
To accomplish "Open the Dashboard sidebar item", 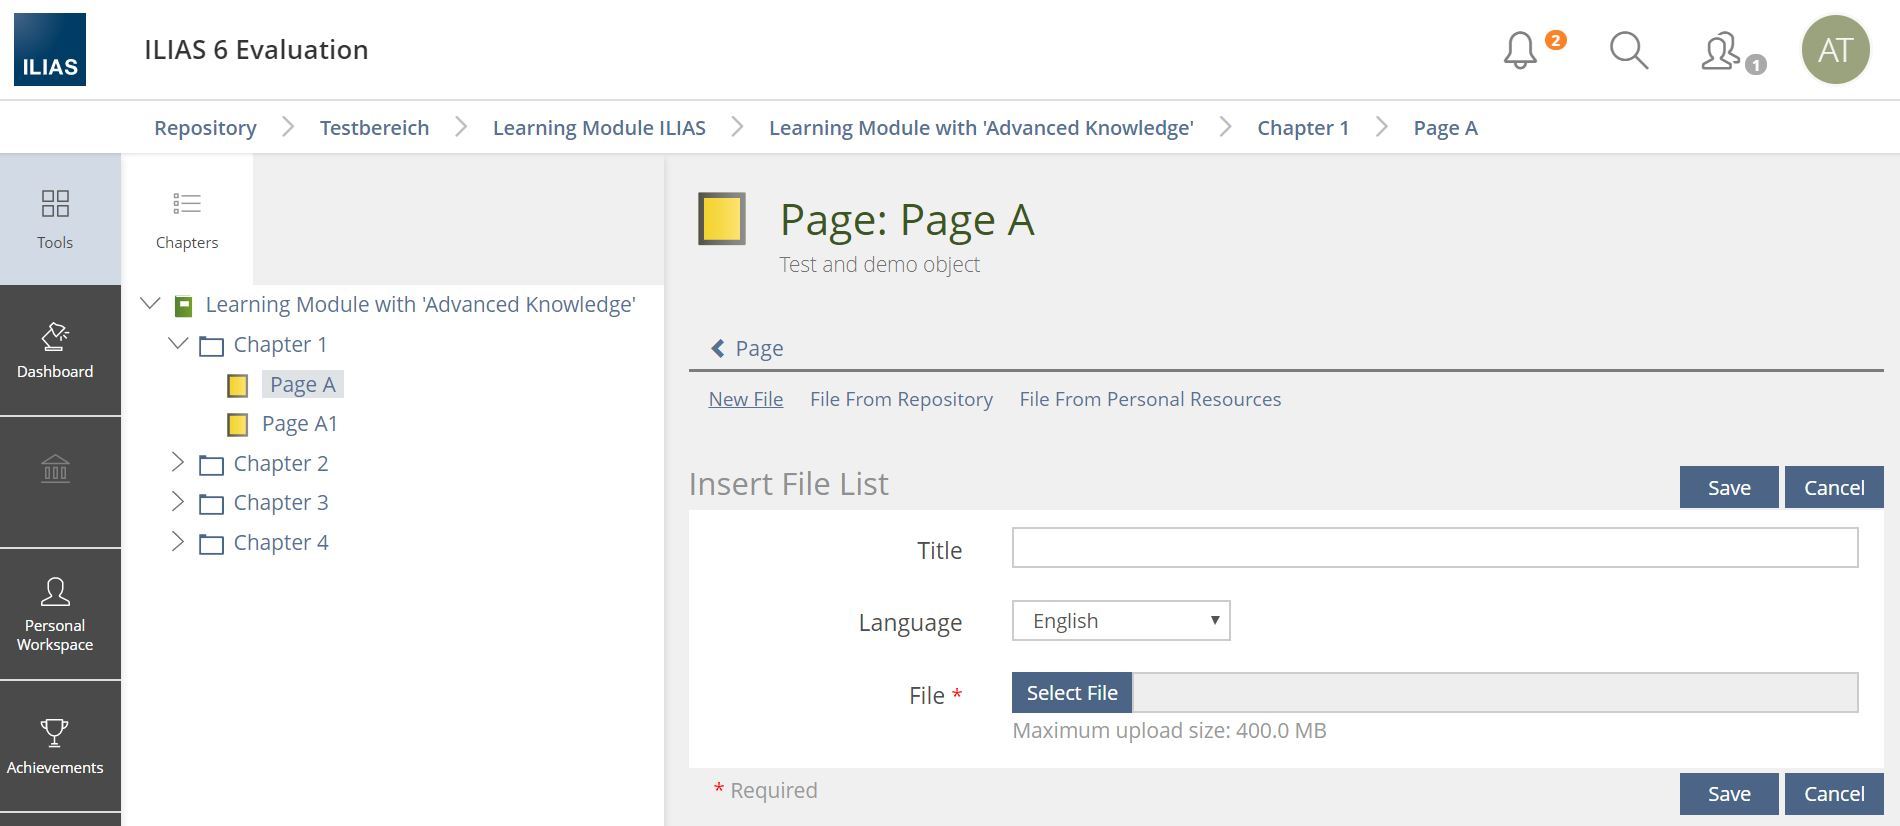I will pos(55,350).
